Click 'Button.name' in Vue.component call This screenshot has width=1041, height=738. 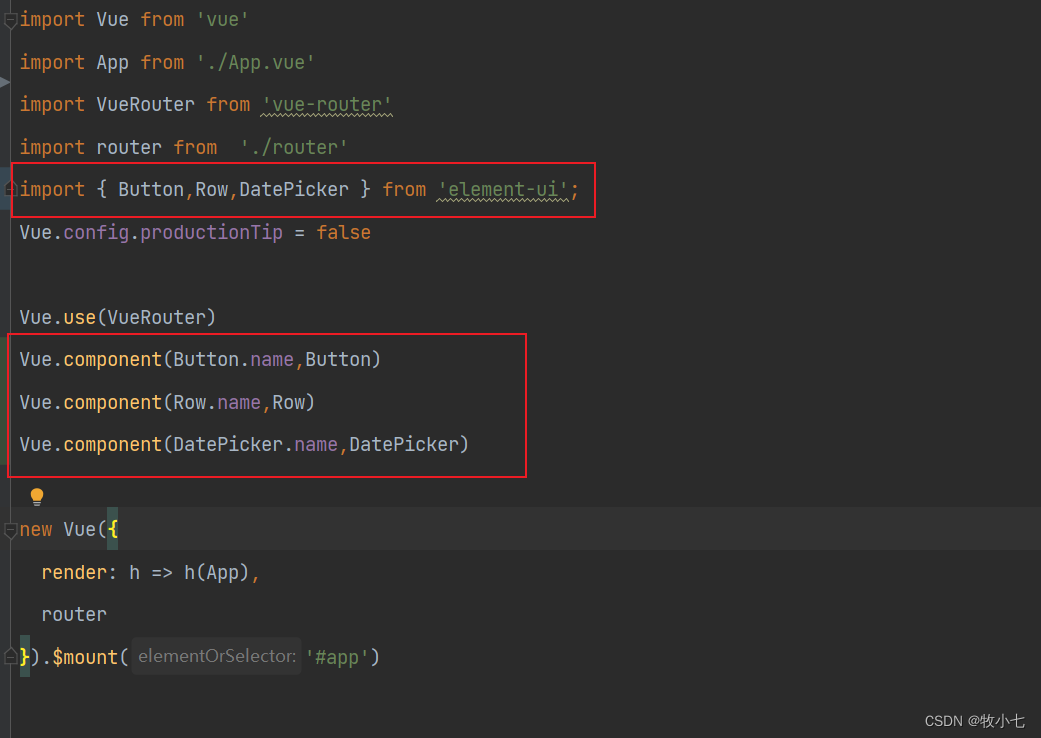coord(233,360)
